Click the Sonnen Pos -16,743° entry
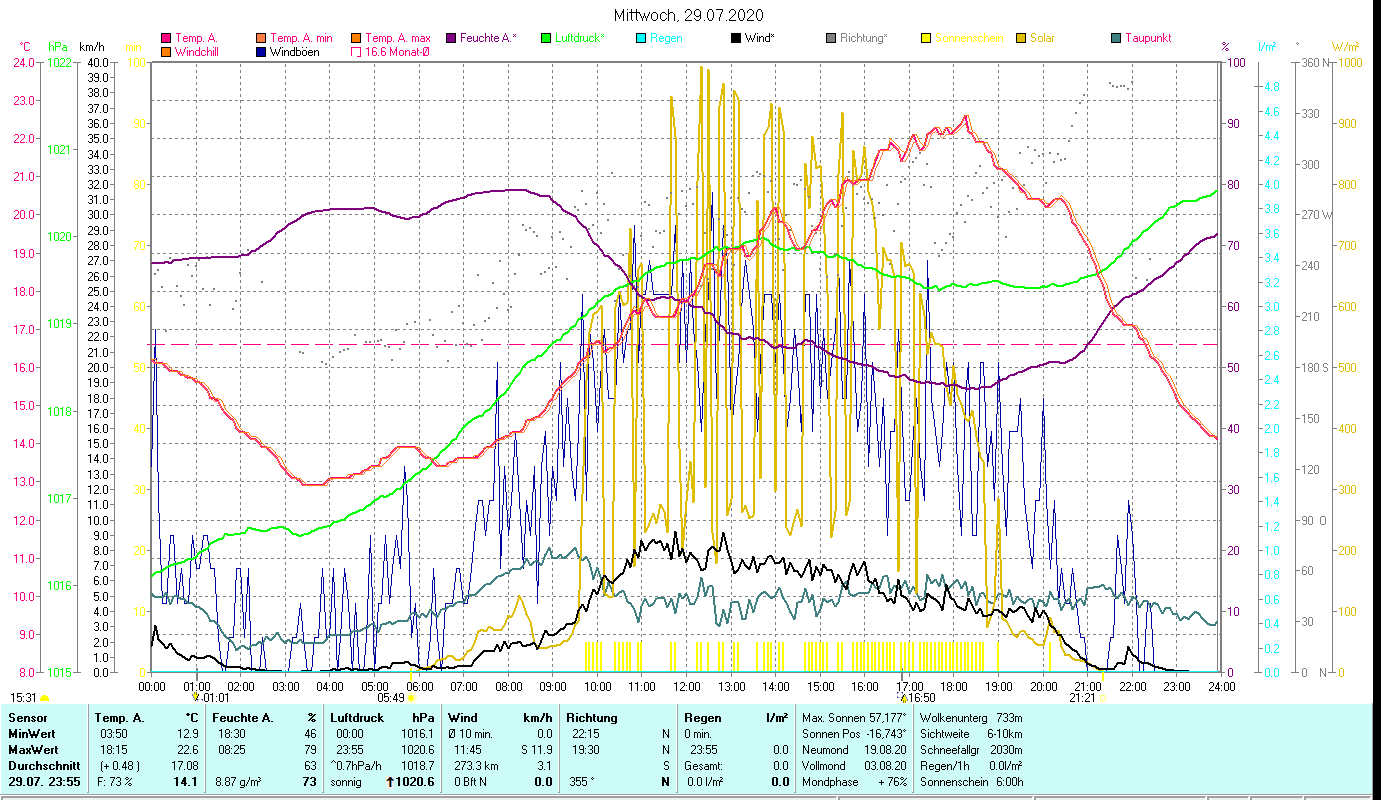Screen dimensions: 1381x800 pyautogui.click(x=855, y=734)
